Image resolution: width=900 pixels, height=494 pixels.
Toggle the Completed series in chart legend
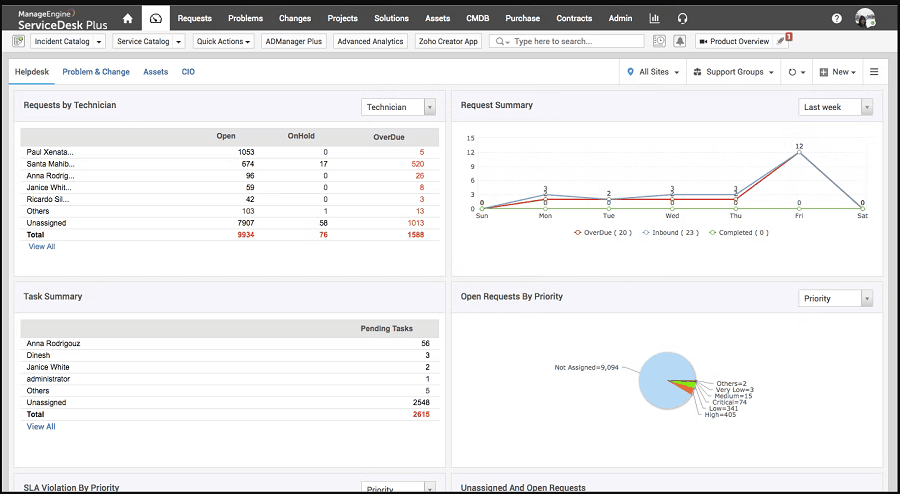click(x=738, y=232)
